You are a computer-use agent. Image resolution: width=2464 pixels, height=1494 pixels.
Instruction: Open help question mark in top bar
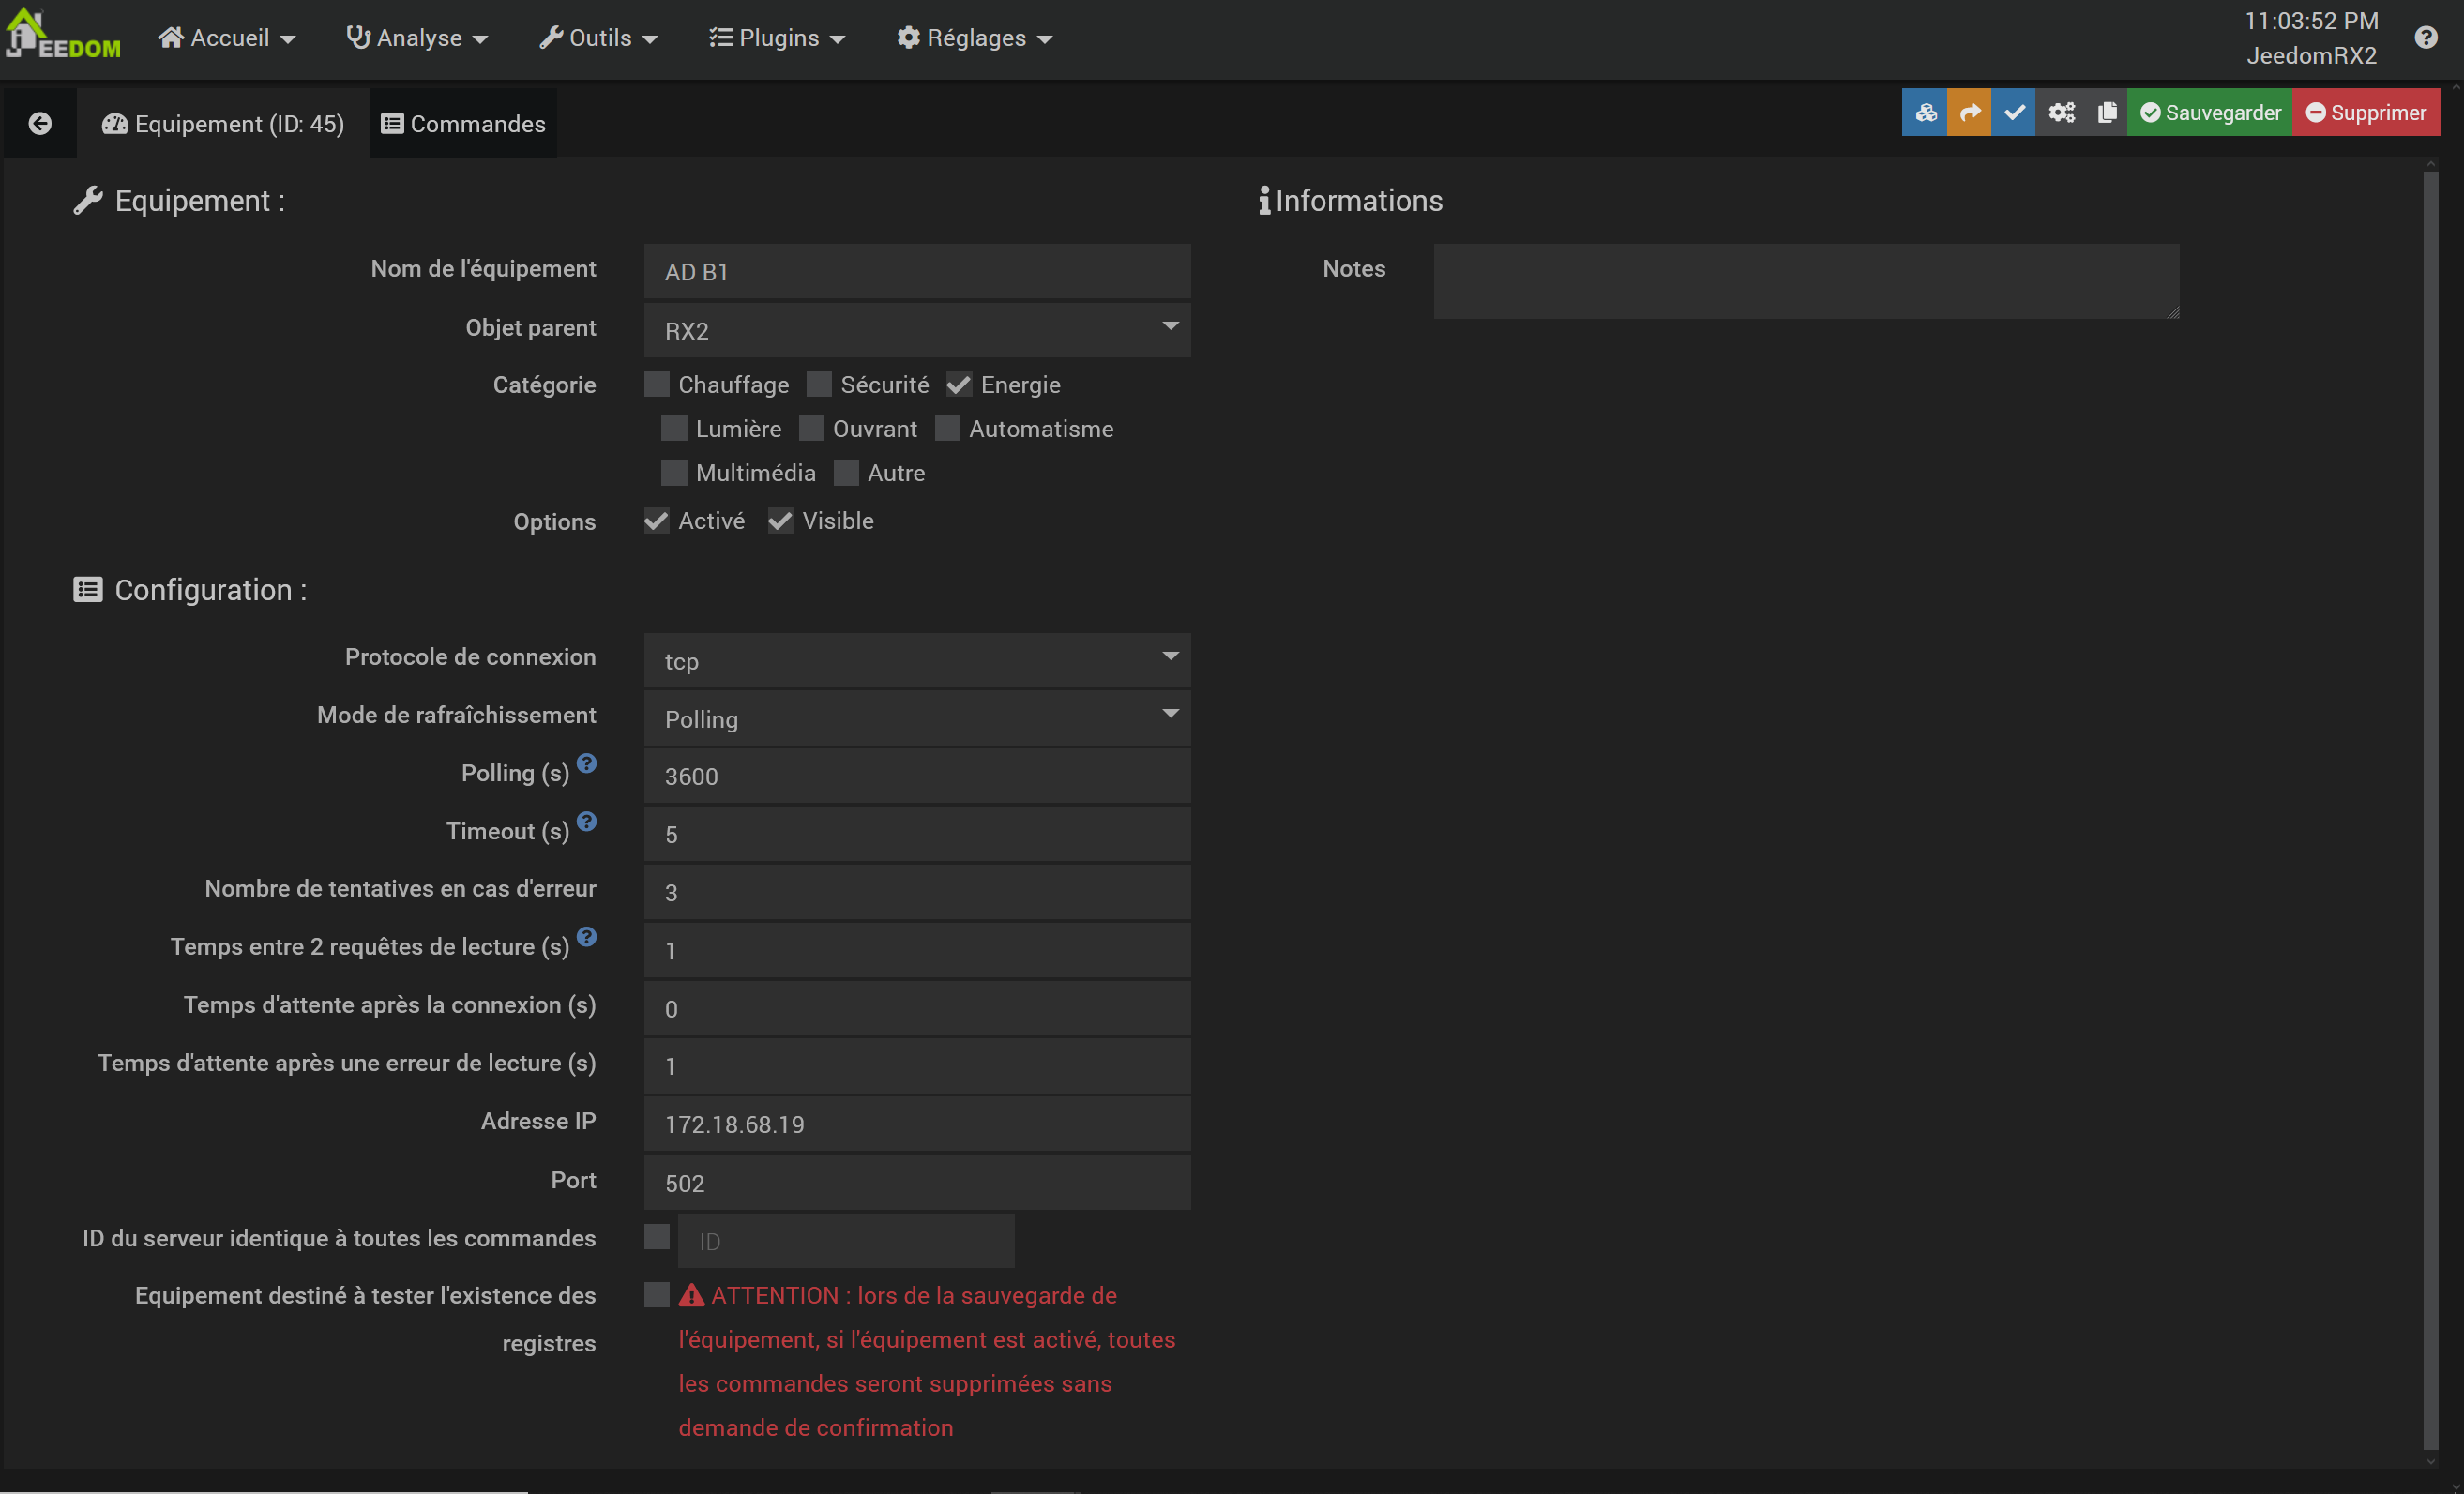(x=2425, y=38)
